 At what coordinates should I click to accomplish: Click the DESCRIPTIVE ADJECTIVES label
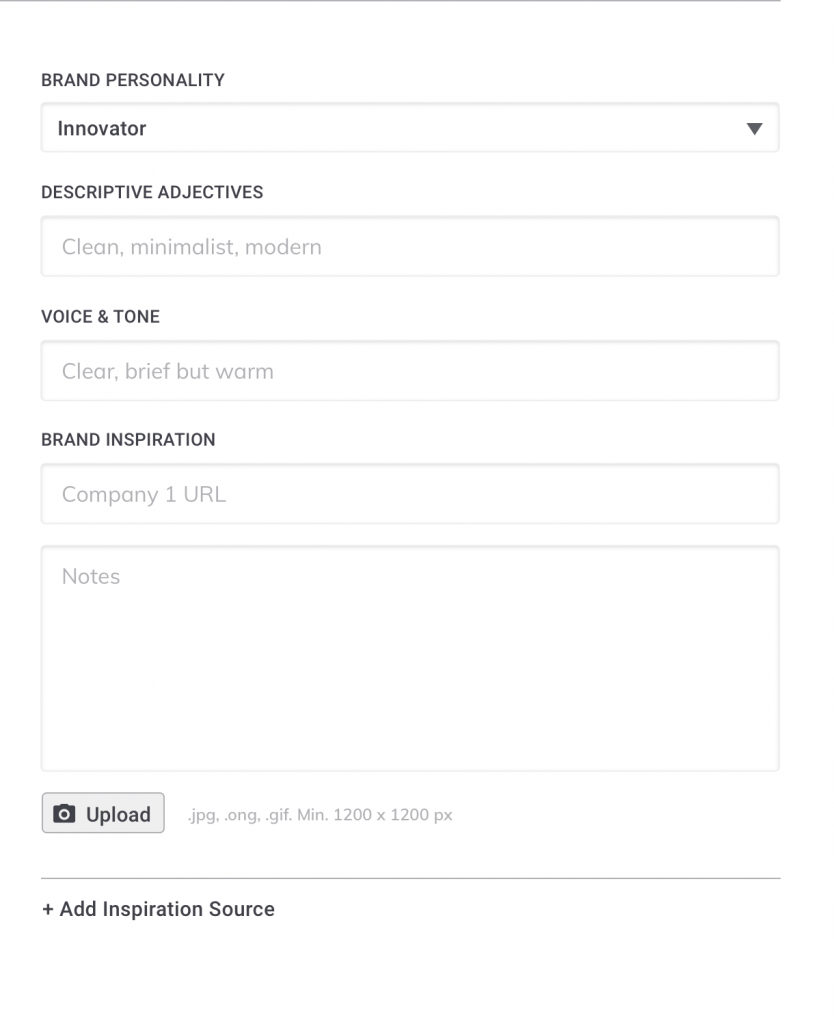(152, 192)
